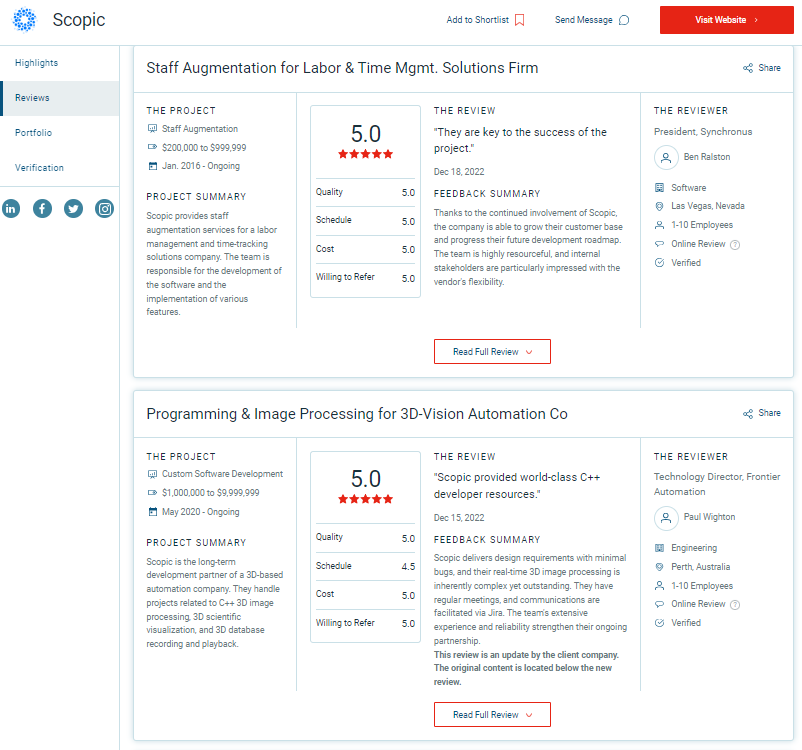Open Scopic's Instagram profile icon
This screenshot has height=750, width=802.
104,209
